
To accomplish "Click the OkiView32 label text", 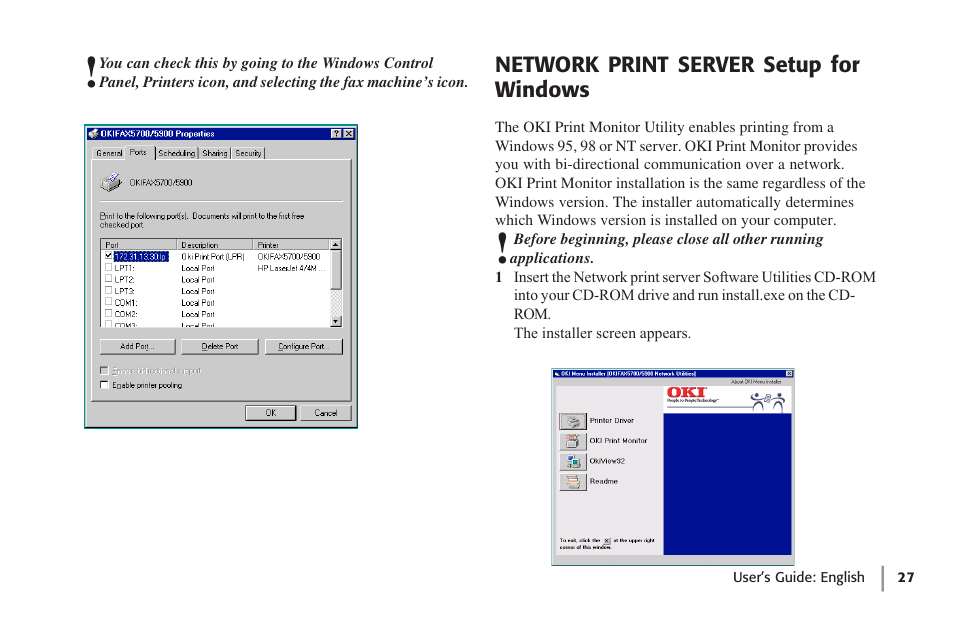I will 607,461.
